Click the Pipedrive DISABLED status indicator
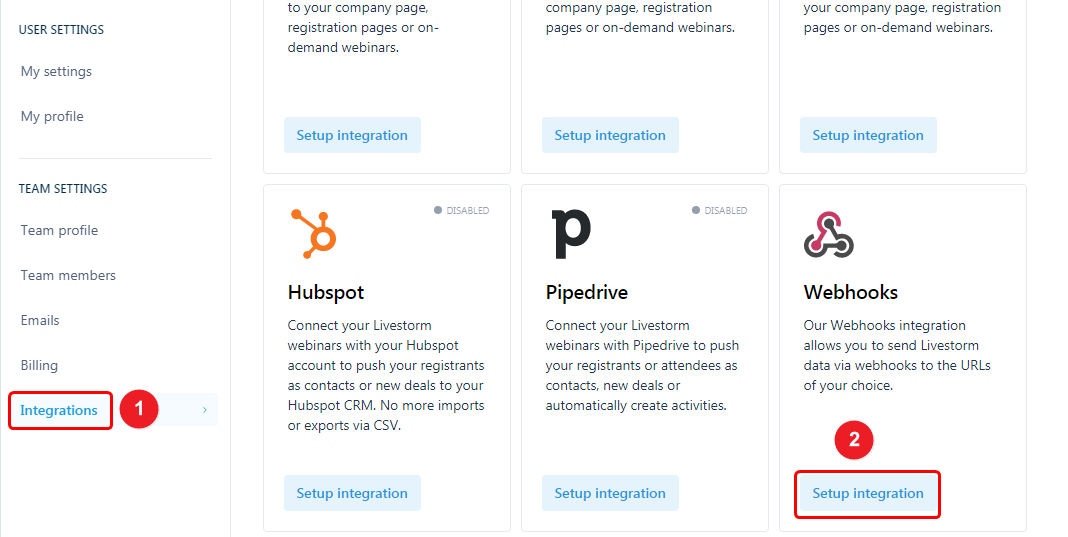Viewport: 1068px width, 537px height. tap(719, 211)
